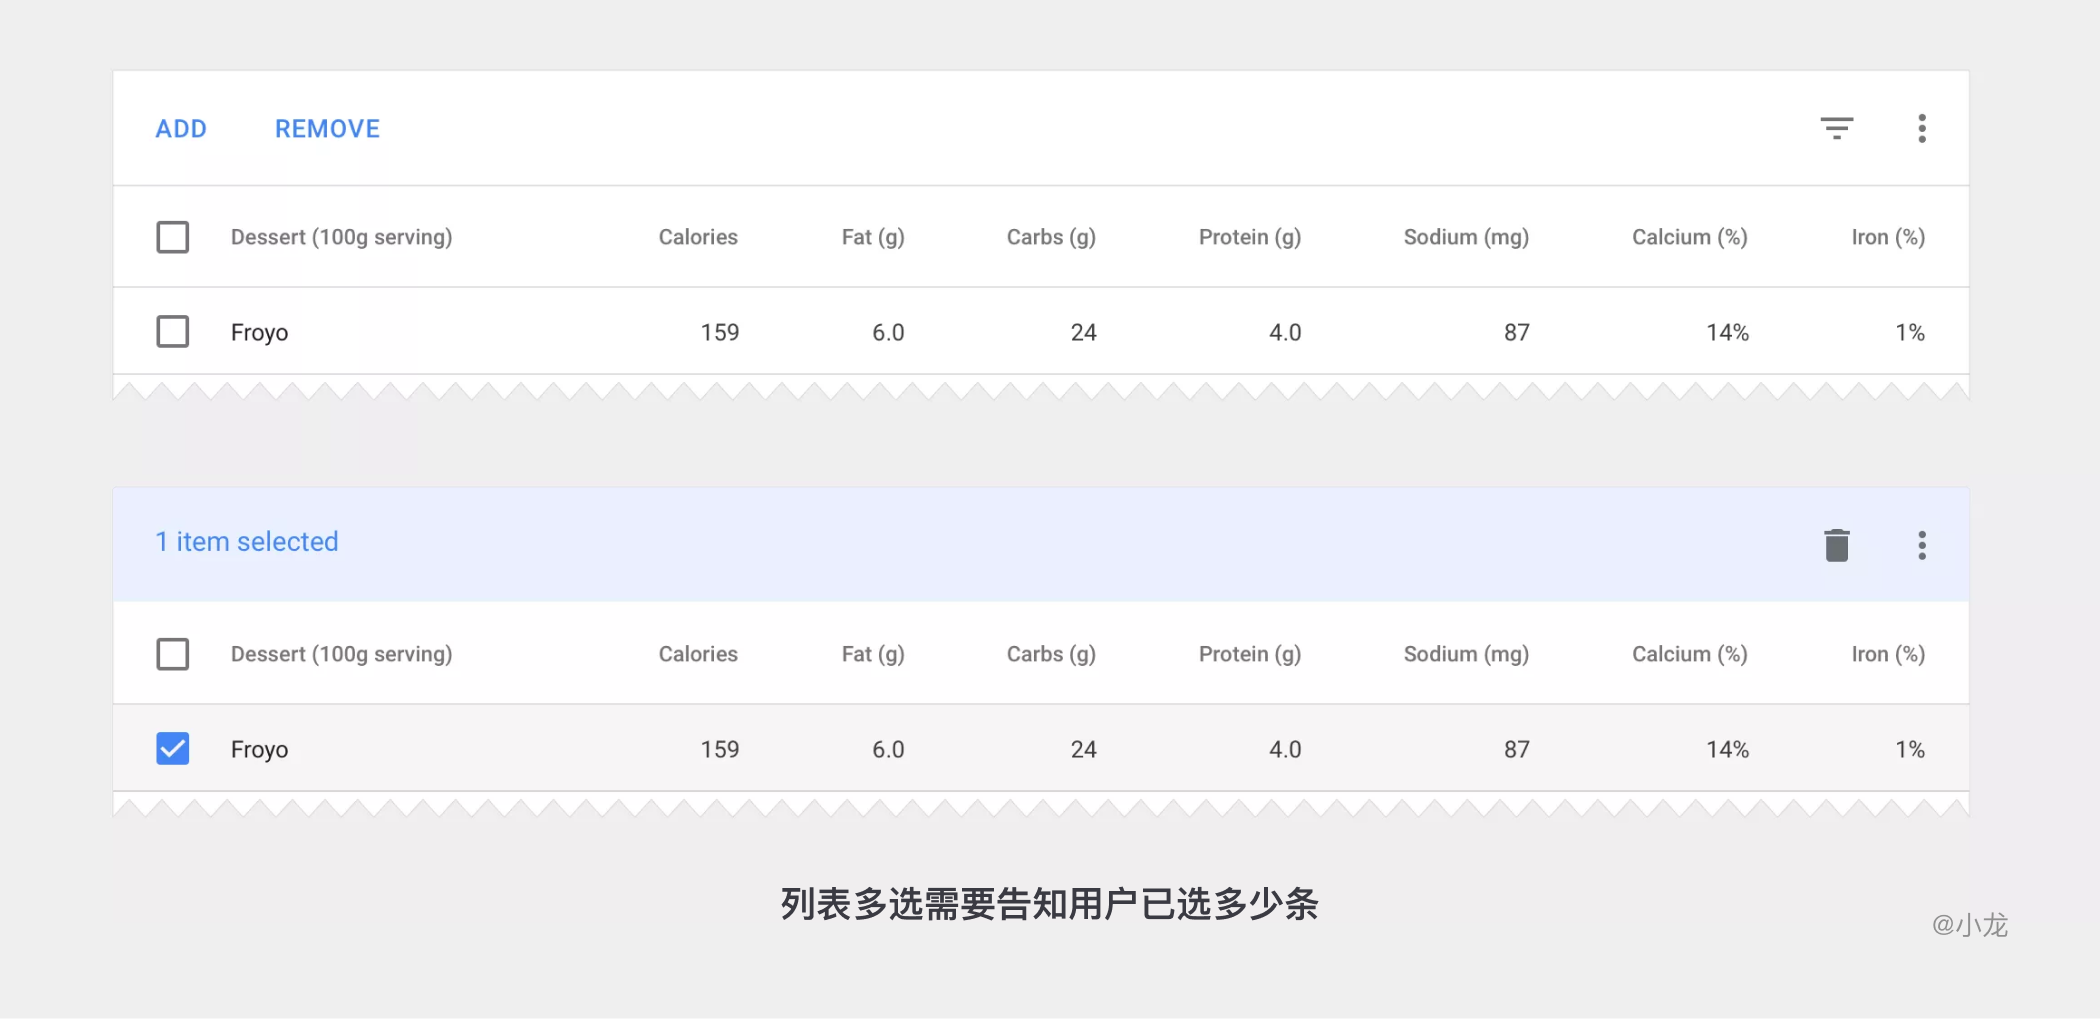Sort by Fat (g) in the top table
This screenshot has width=2100, height=1019.
point(872,237)
